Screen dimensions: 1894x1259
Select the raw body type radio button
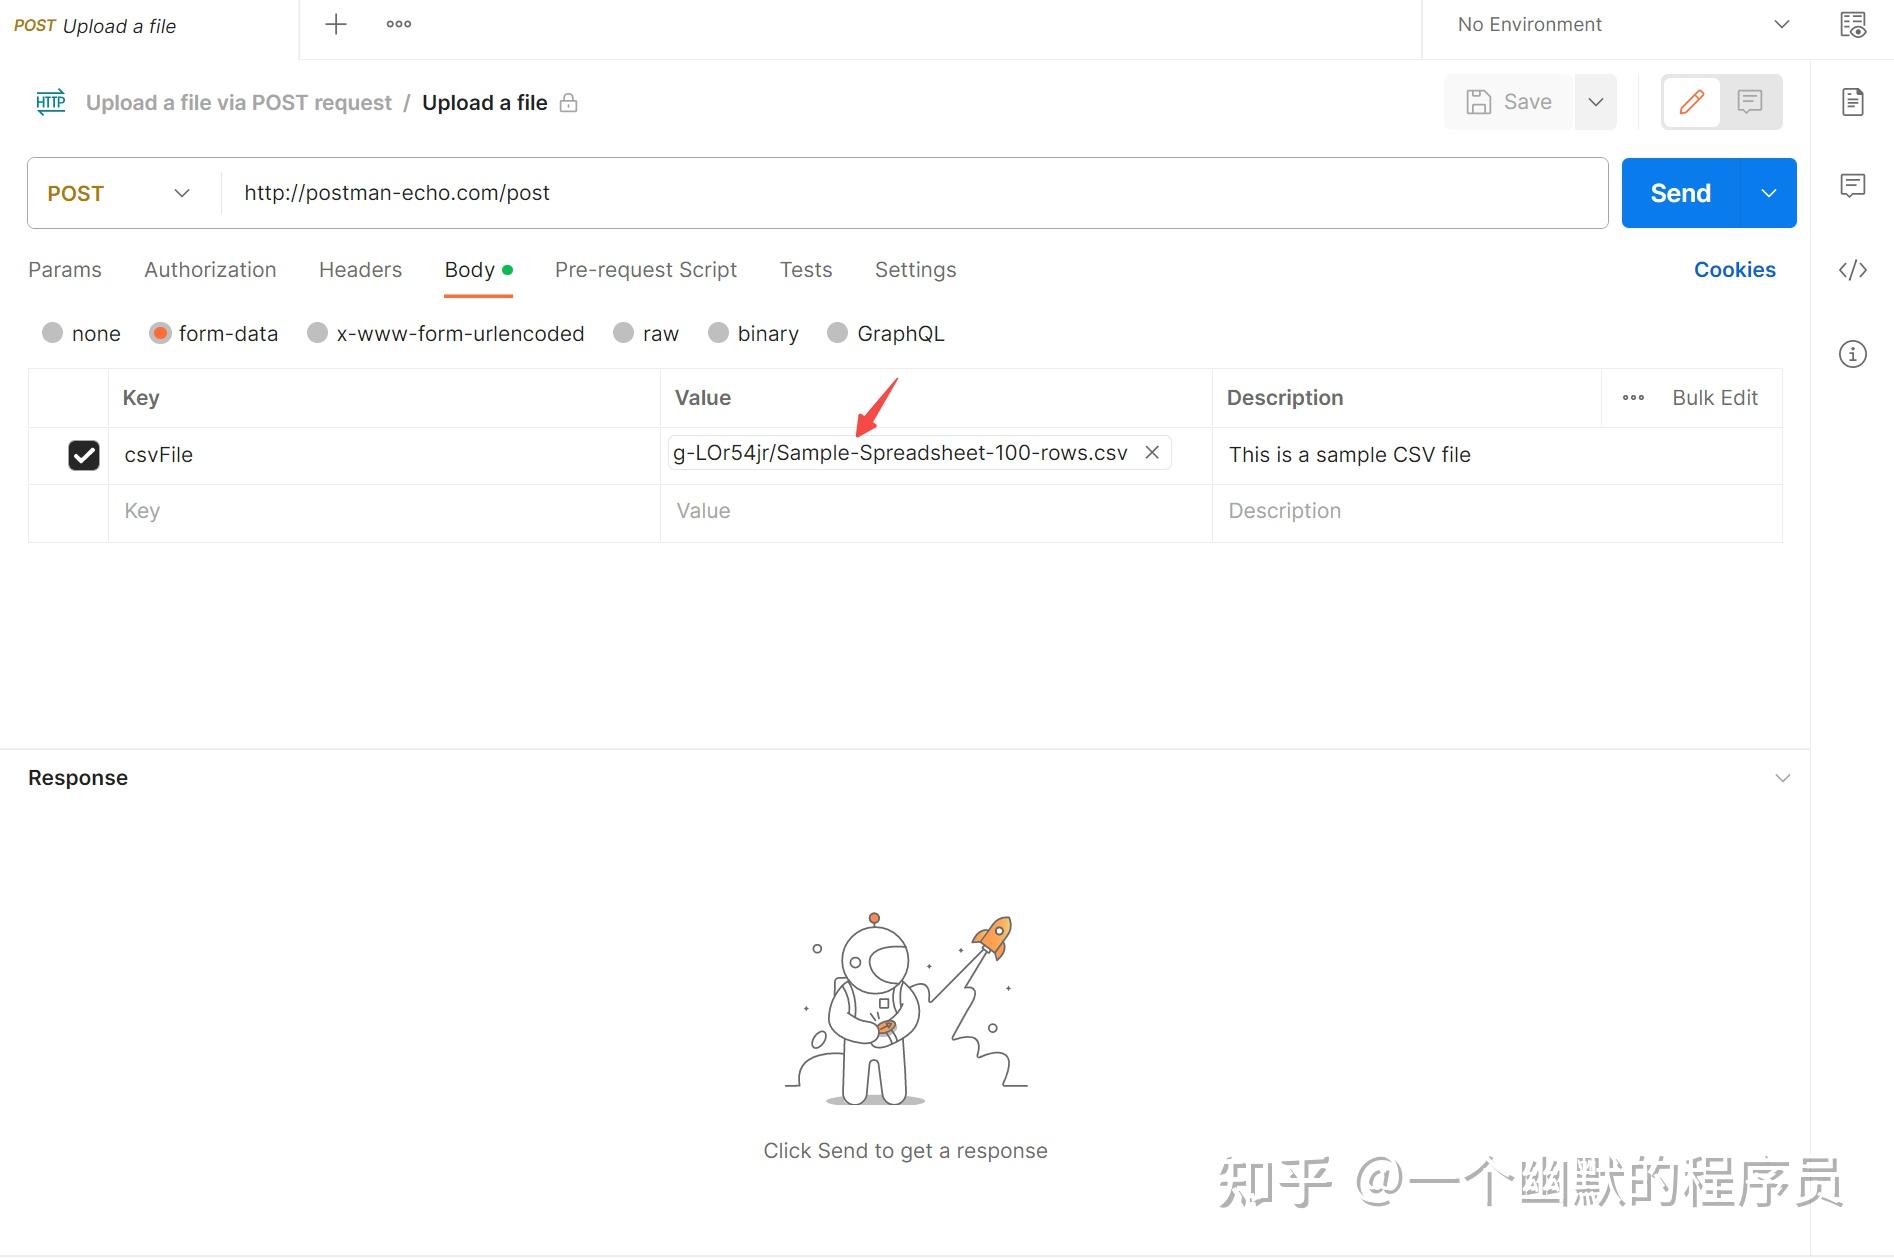point(623,333)
